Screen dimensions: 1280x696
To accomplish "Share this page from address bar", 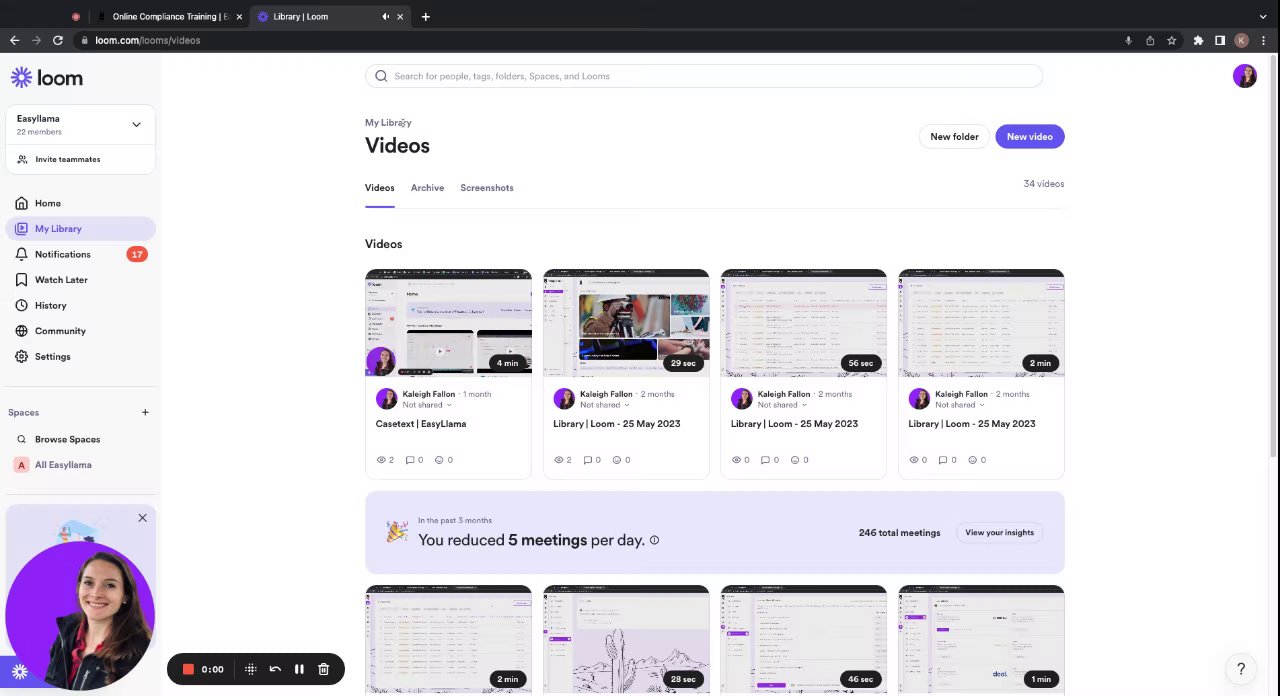I will 1150,40.
